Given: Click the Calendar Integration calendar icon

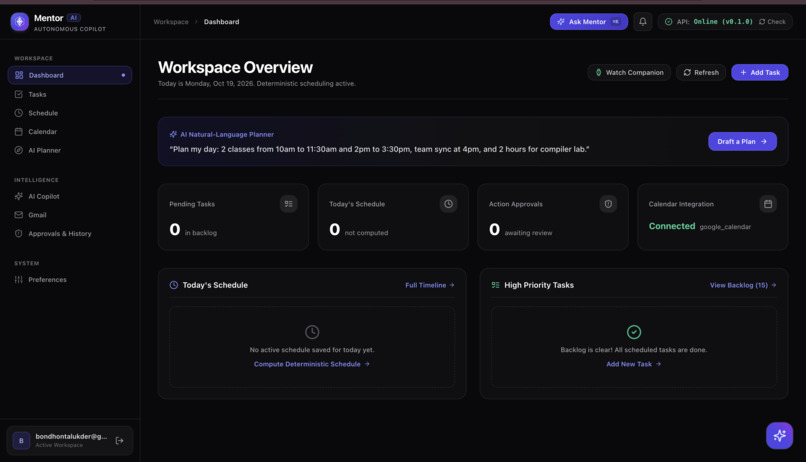Looking at the screenshot, I should pyautogui.click(x=768, y=204).
